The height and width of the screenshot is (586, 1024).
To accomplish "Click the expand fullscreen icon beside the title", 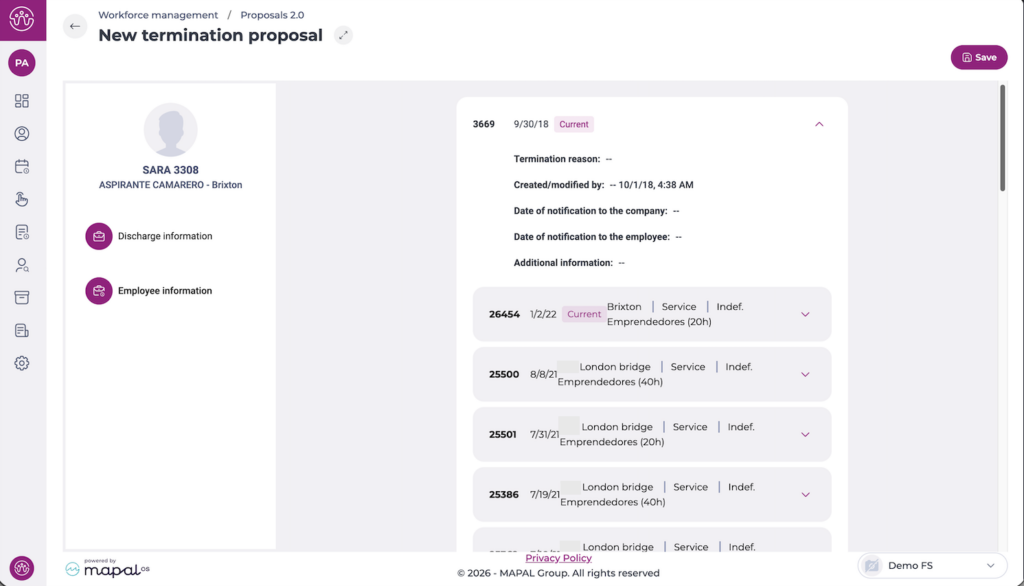I will [343, 35].
